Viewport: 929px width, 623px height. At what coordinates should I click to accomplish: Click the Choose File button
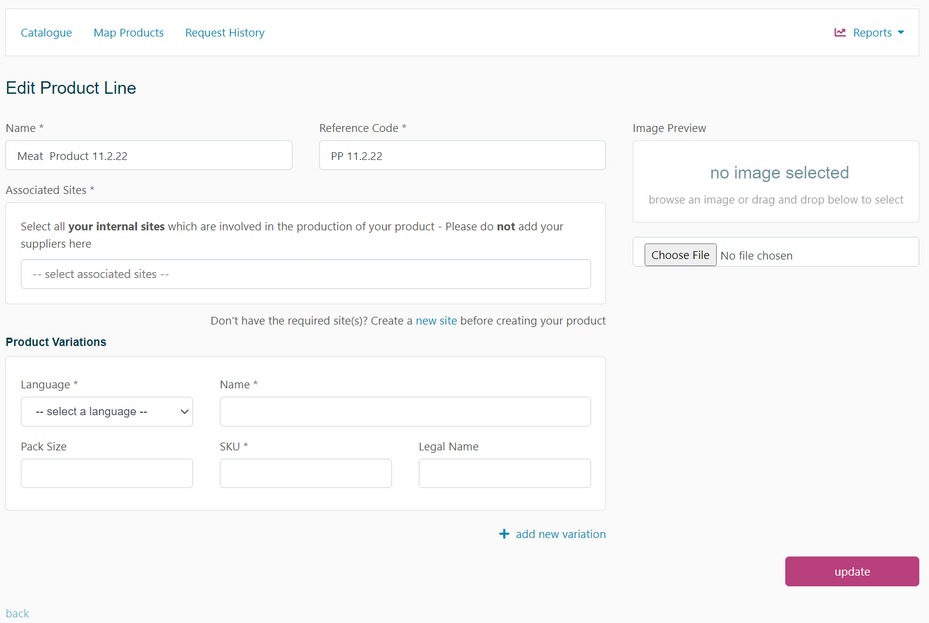coord(680,255)
